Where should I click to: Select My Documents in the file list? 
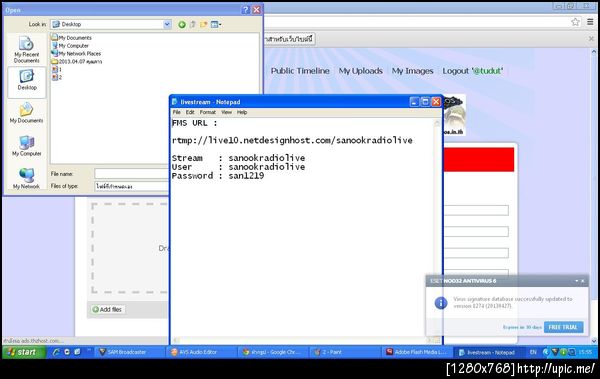72,38
